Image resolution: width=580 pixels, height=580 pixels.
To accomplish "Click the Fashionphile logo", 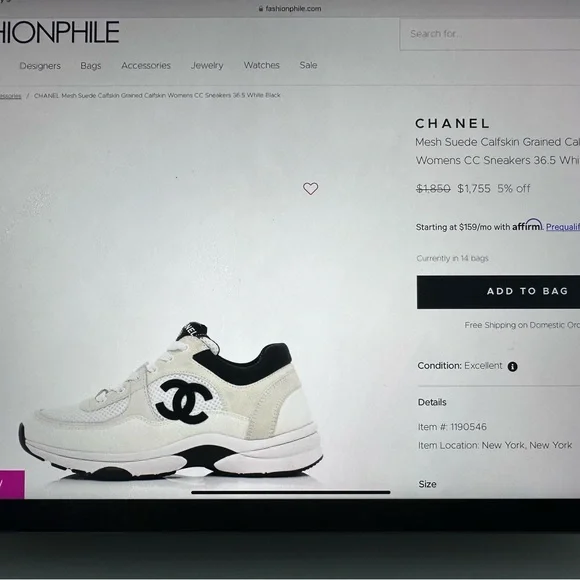I will [x=59, y=32].
